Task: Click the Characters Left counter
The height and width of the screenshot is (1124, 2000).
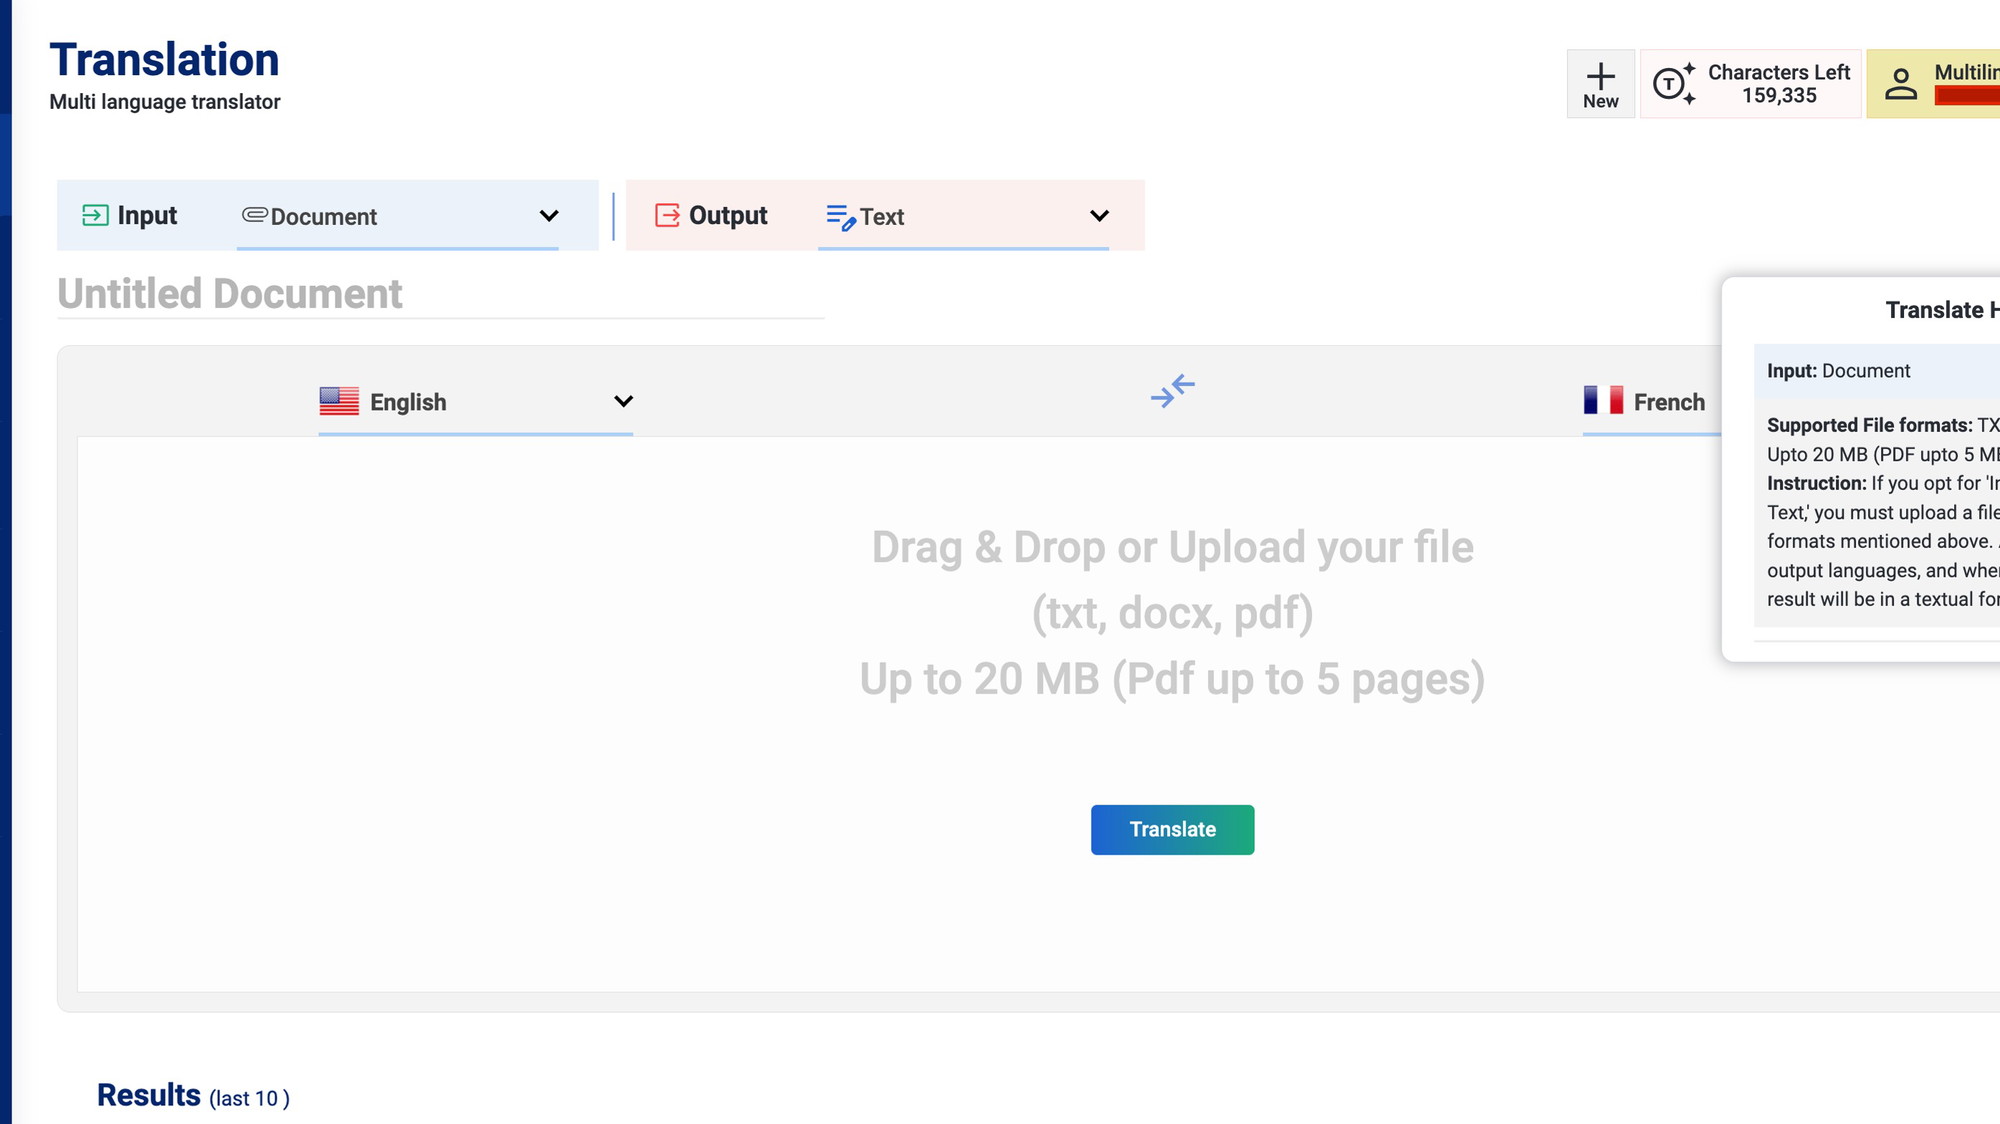Action: (1778, 84)
